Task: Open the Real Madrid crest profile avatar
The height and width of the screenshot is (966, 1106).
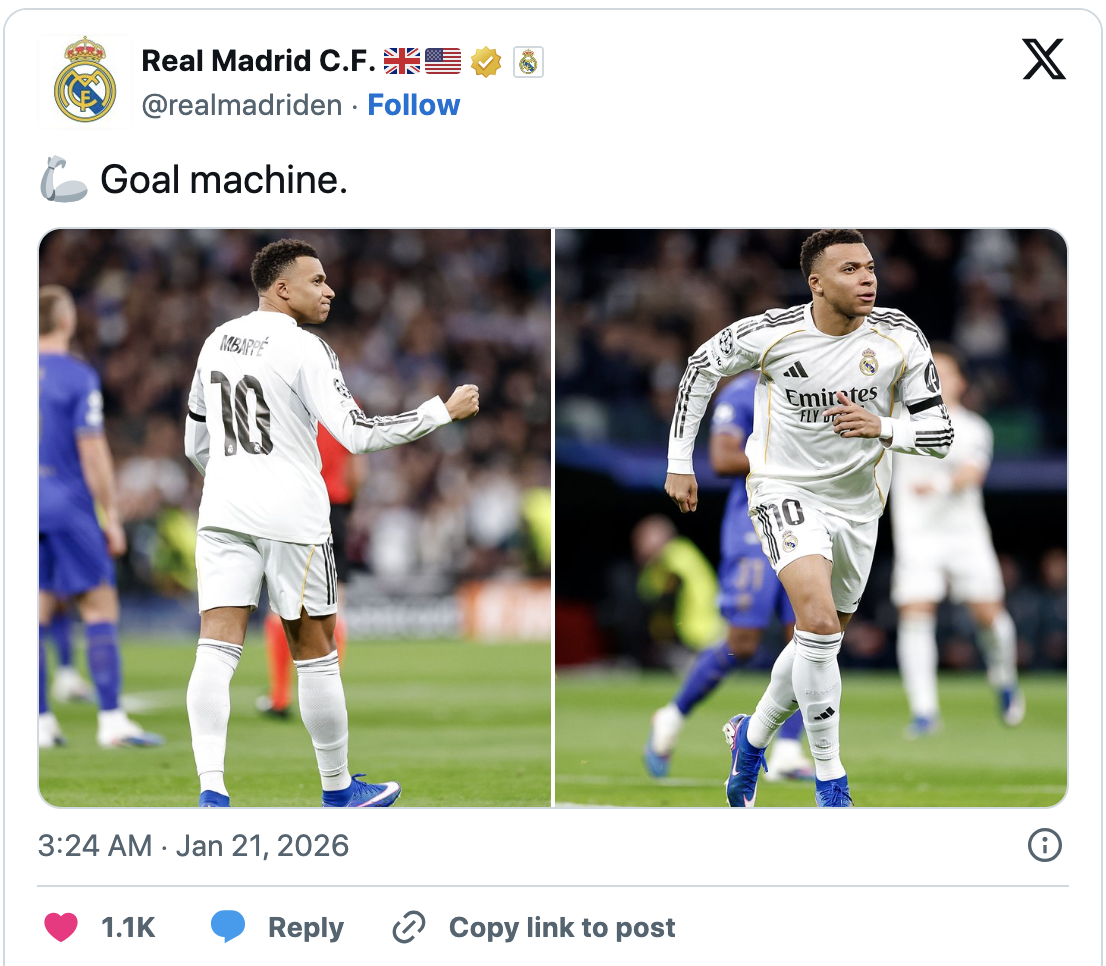Action: pos(83,81)
